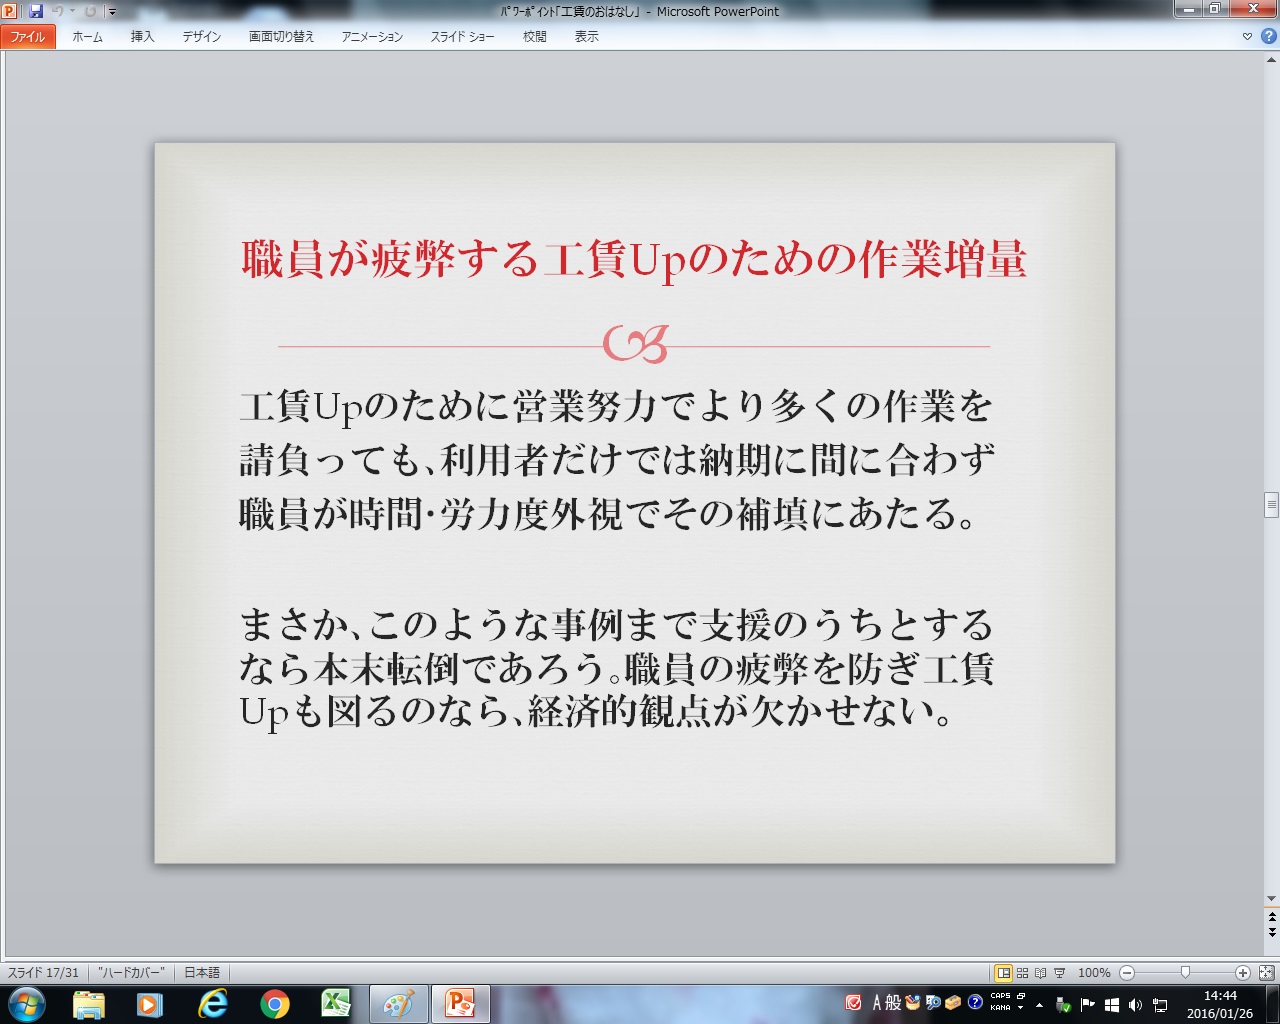Click the PowerPoint application icon in title bar
Viewport: 1280px width, 1024px height.
click(x=9, y=11)
